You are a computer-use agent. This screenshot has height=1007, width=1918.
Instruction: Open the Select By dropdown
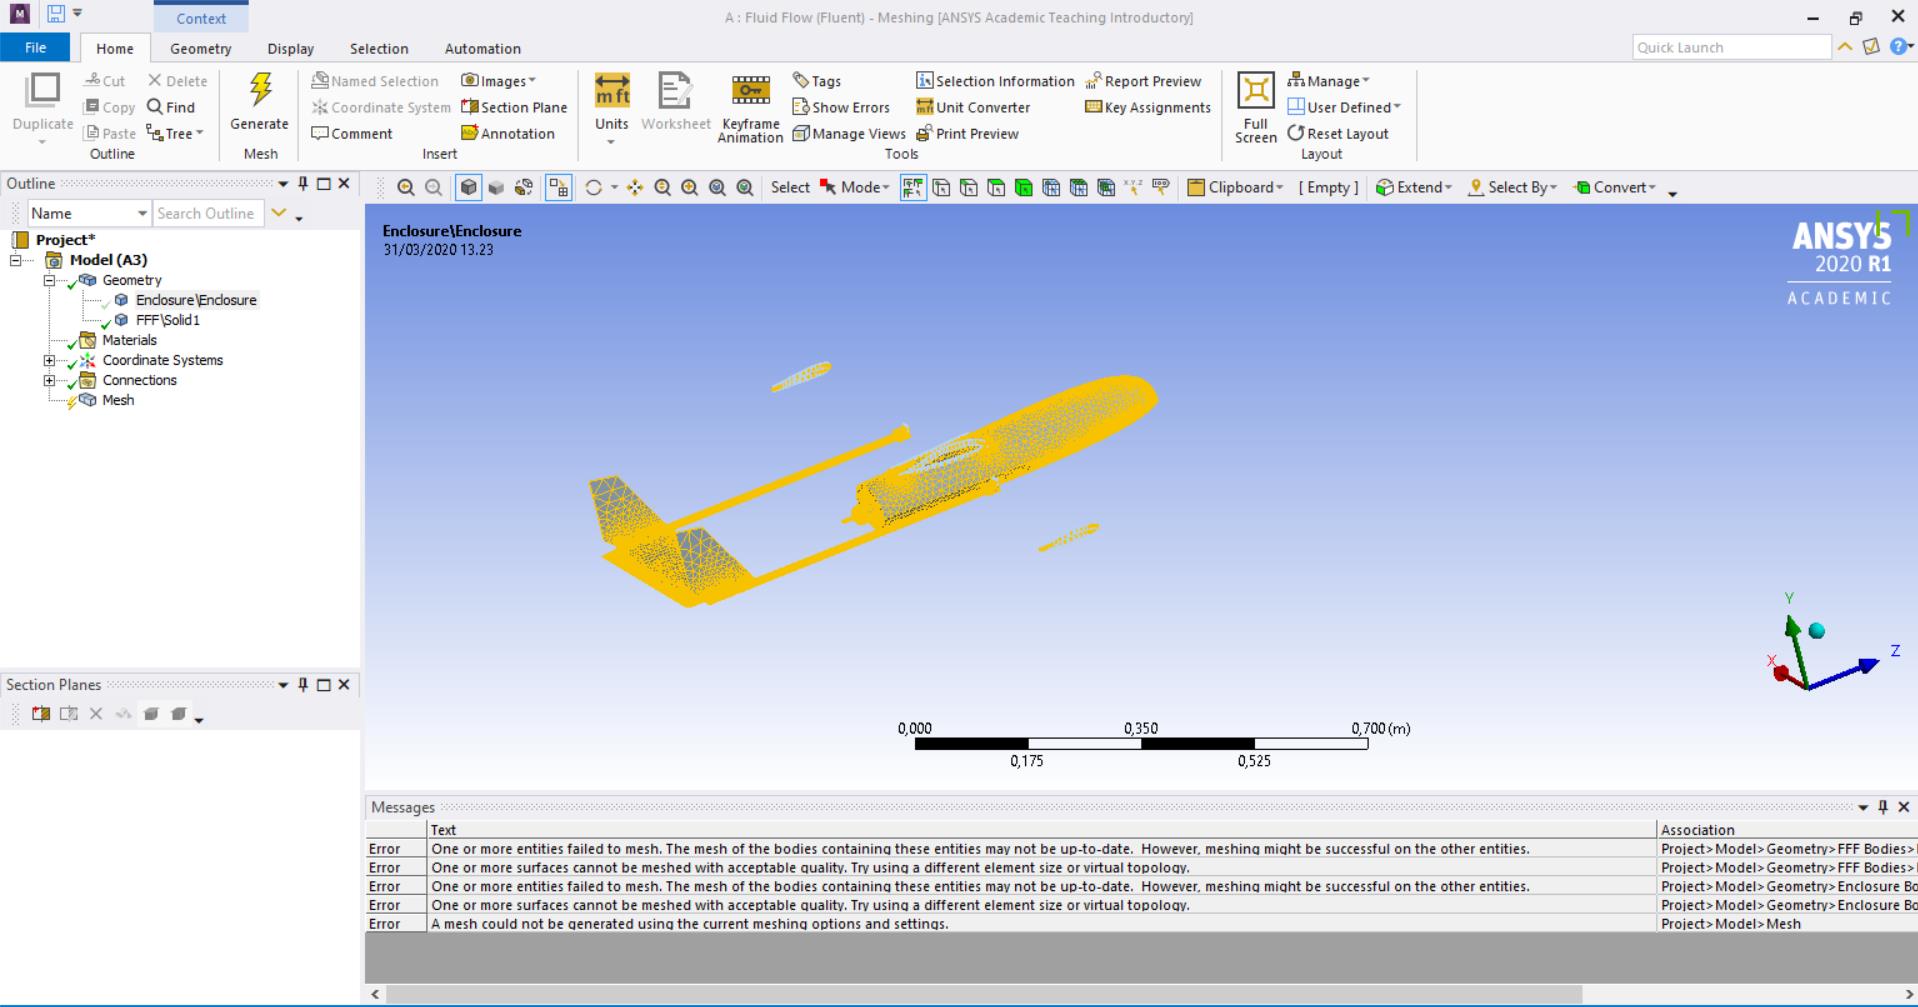pos(1512,187)
